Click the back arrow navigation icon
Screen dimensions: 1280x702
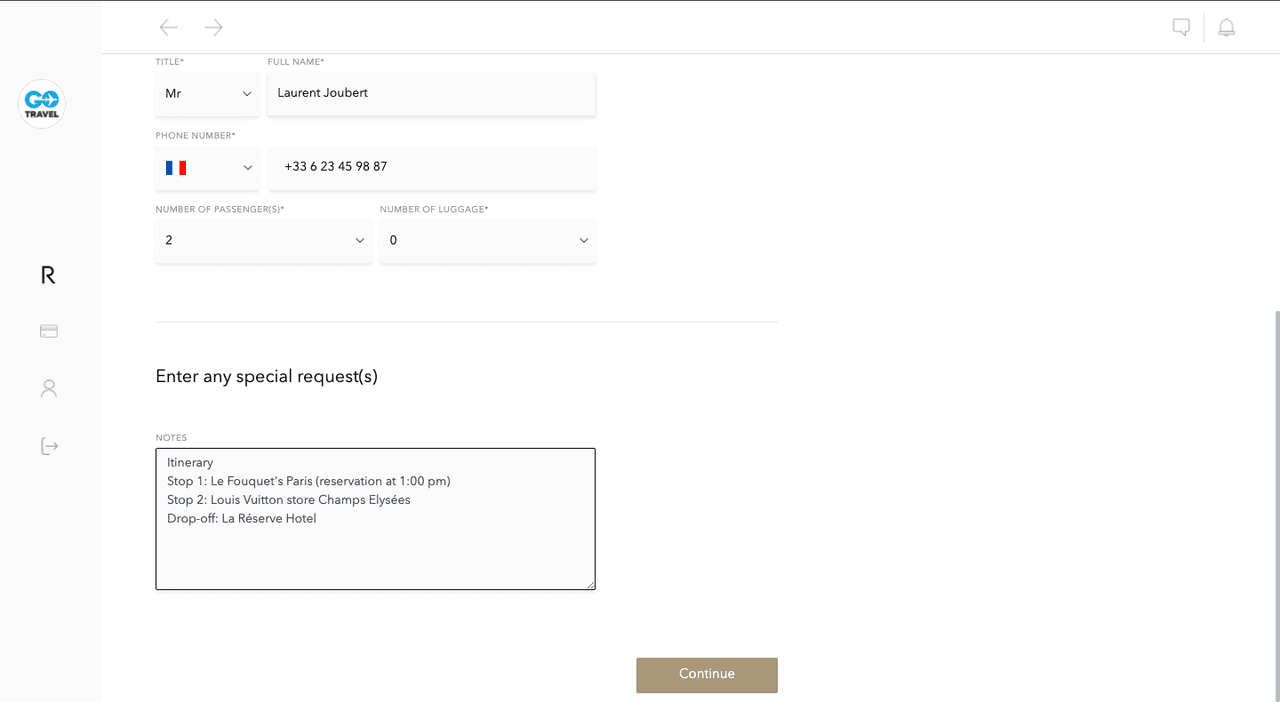(169, 28)
